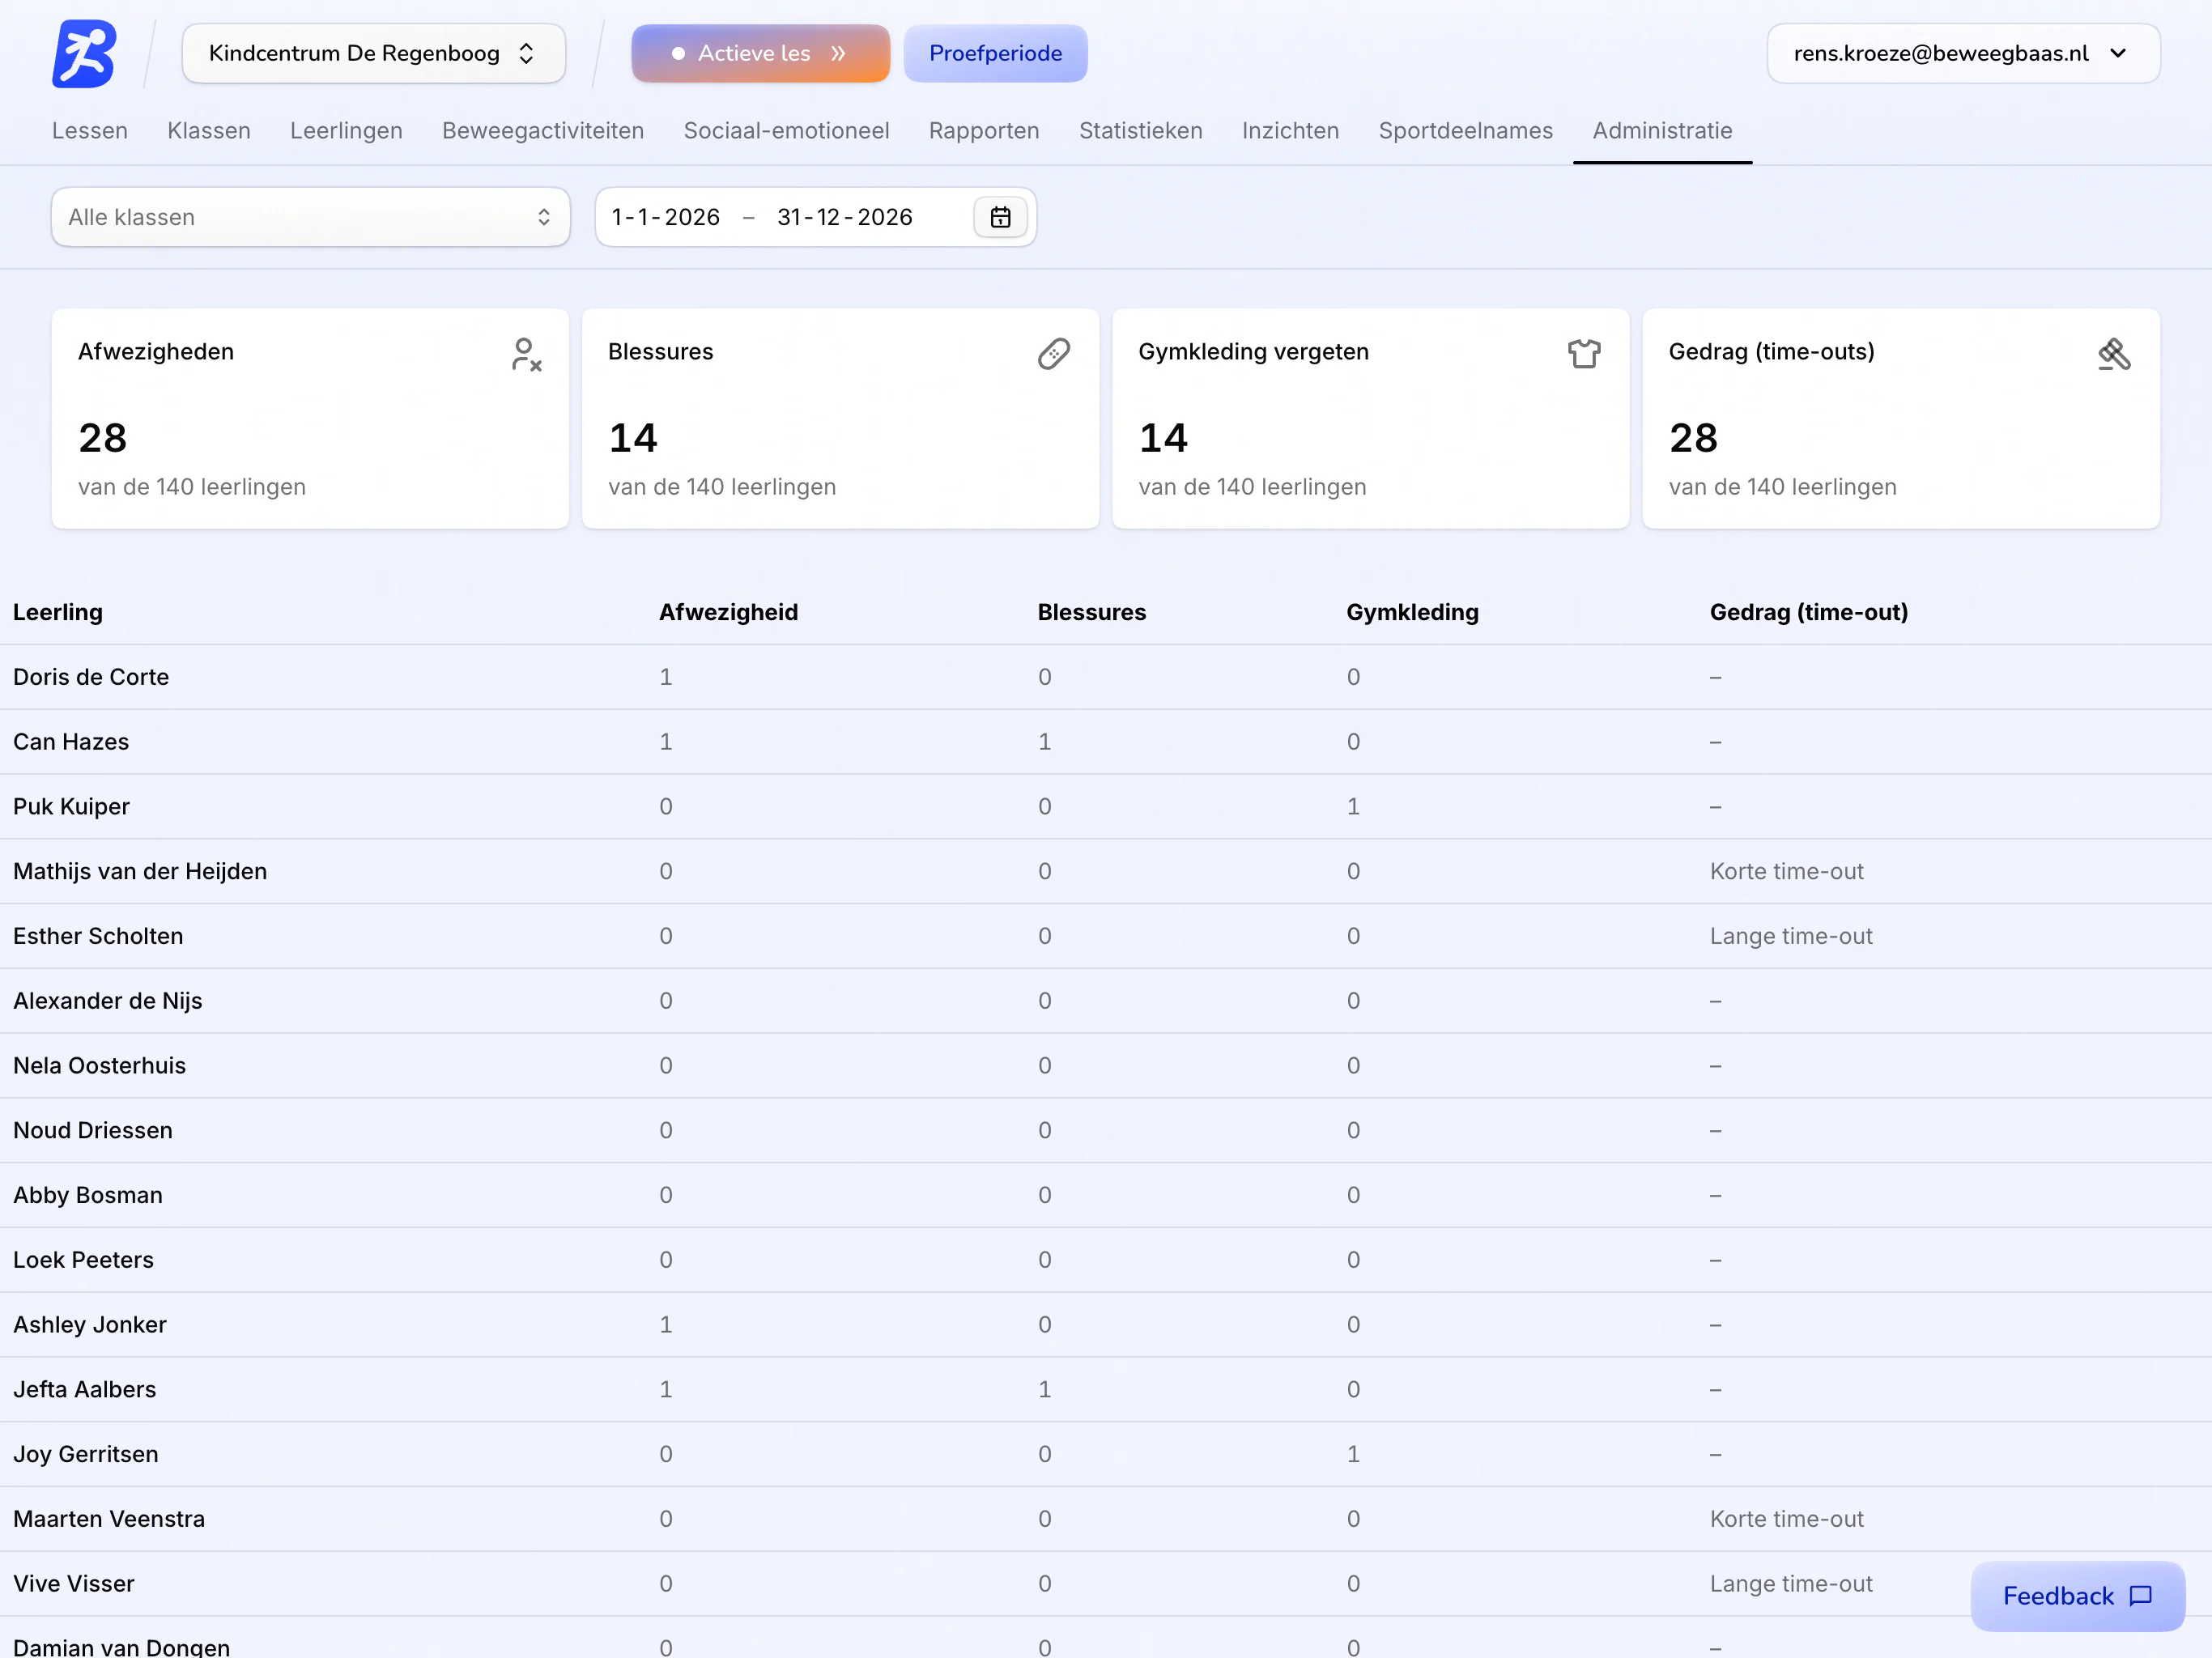Switch to the Statistieken tab
2212x1658 pixels.
[x=1140, y=131]
